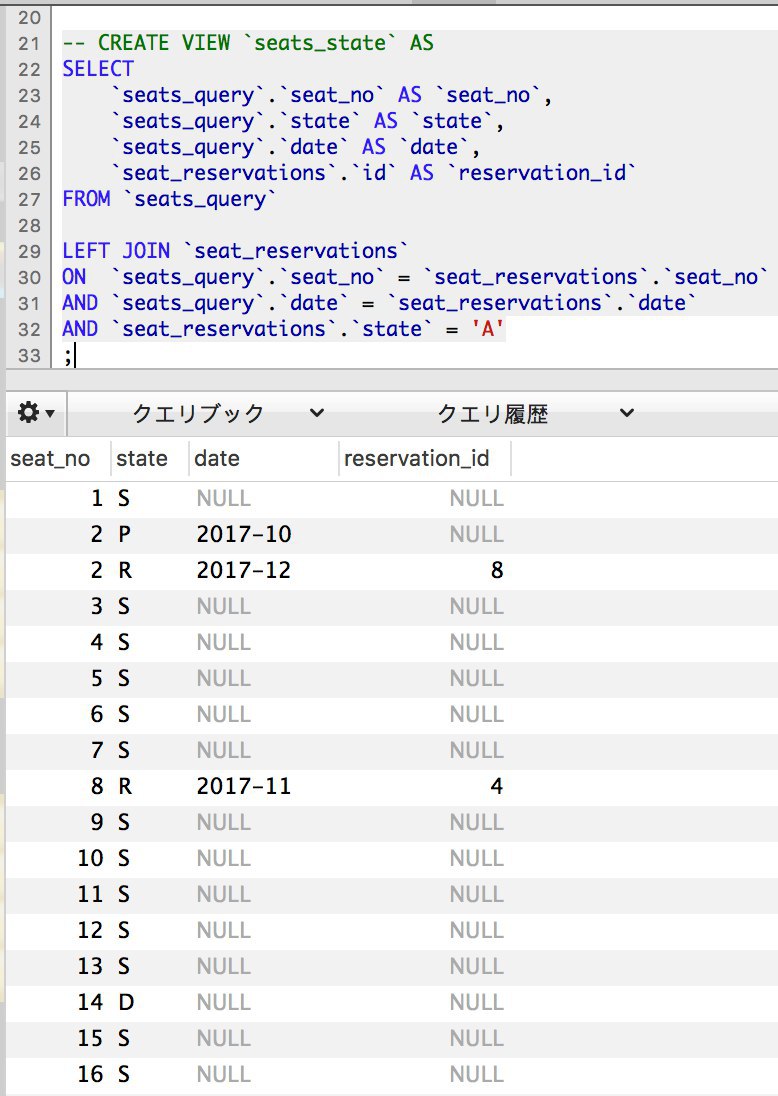778x1096 pixels.
Task: Place cursor on line 33 semicolon
Action: point(68,355)
